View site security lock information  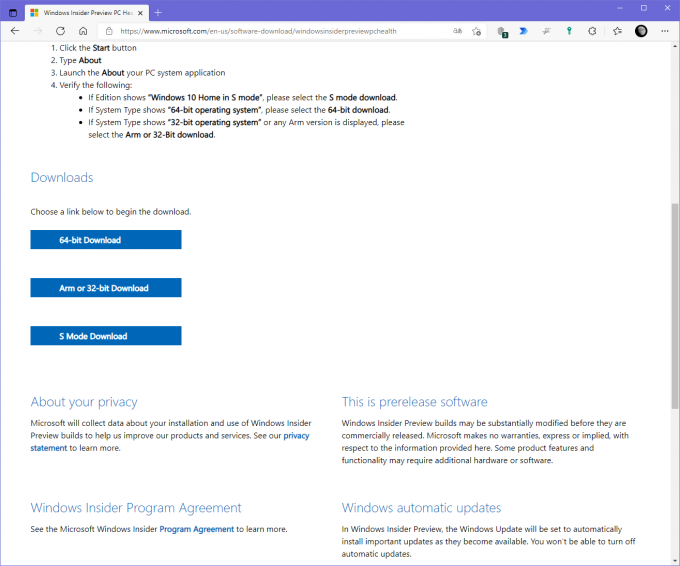pos(109,31)
